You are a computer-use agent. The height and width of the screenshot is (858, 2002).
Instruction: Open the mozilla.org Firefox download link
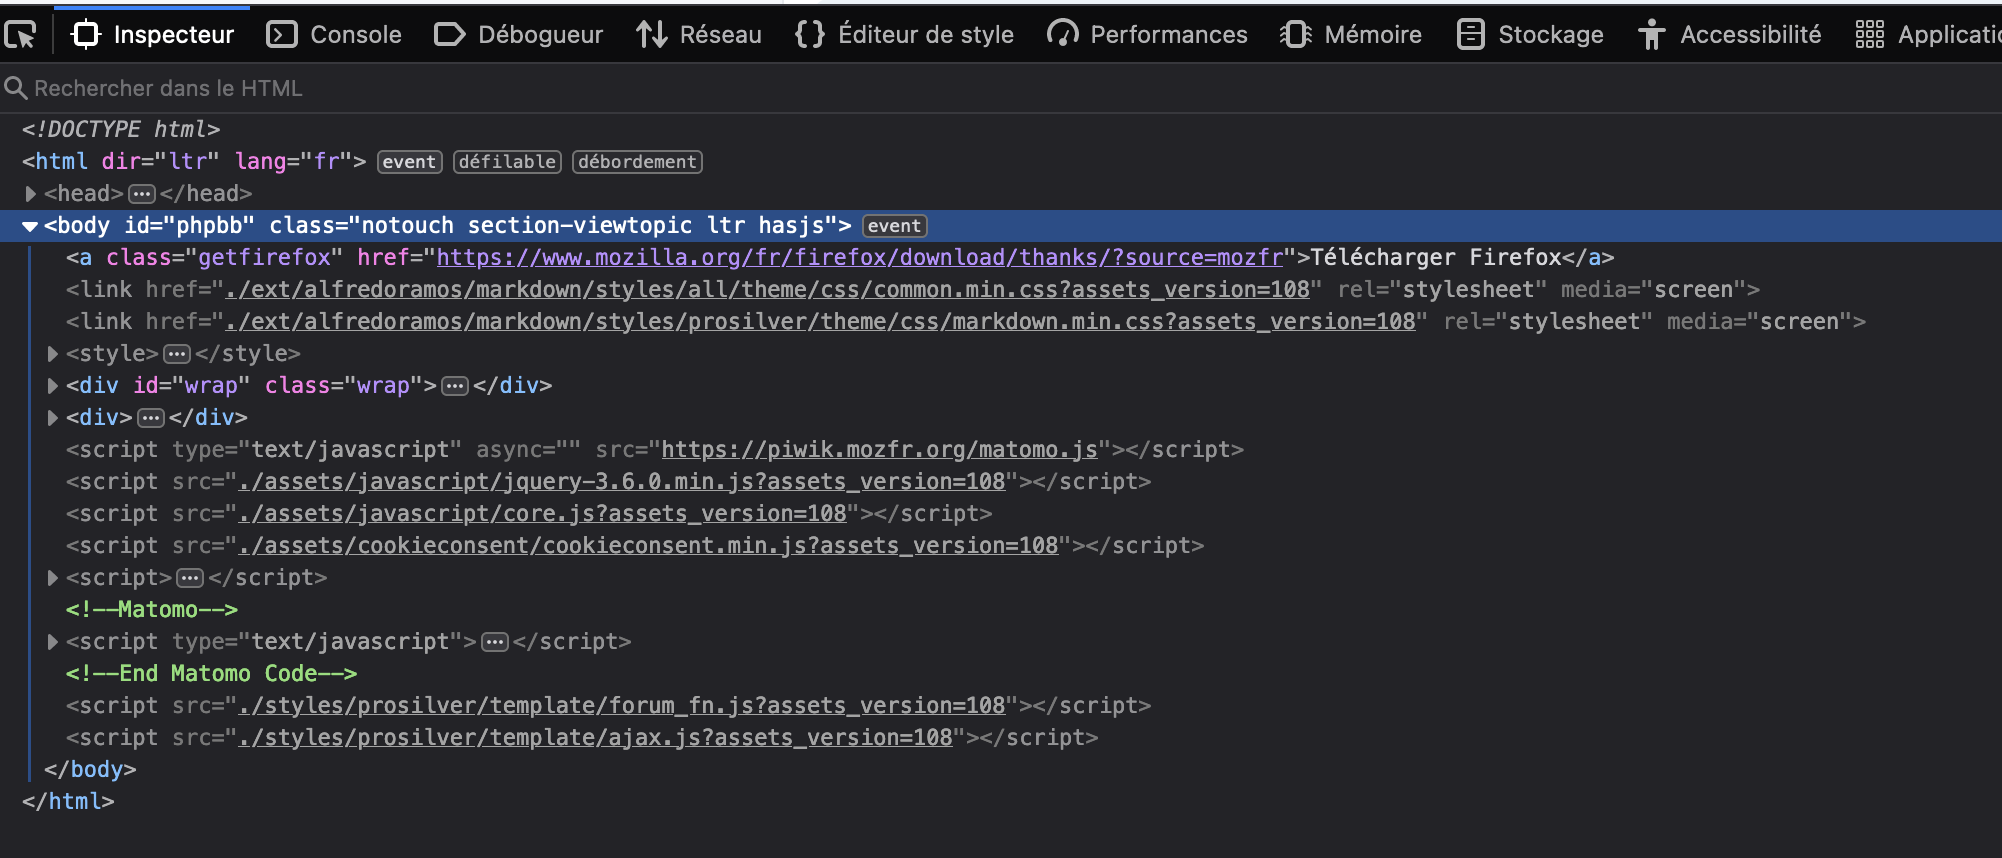pos(859,258)
